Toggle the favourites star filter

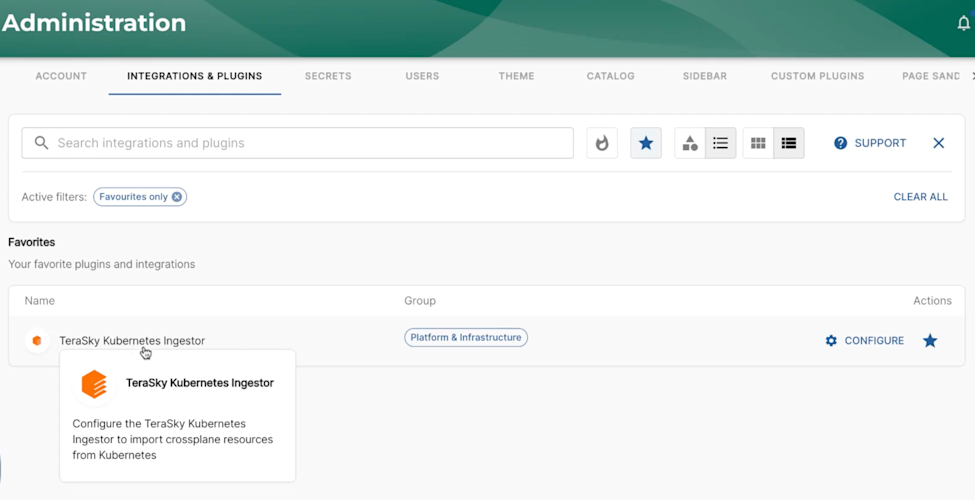646,143
